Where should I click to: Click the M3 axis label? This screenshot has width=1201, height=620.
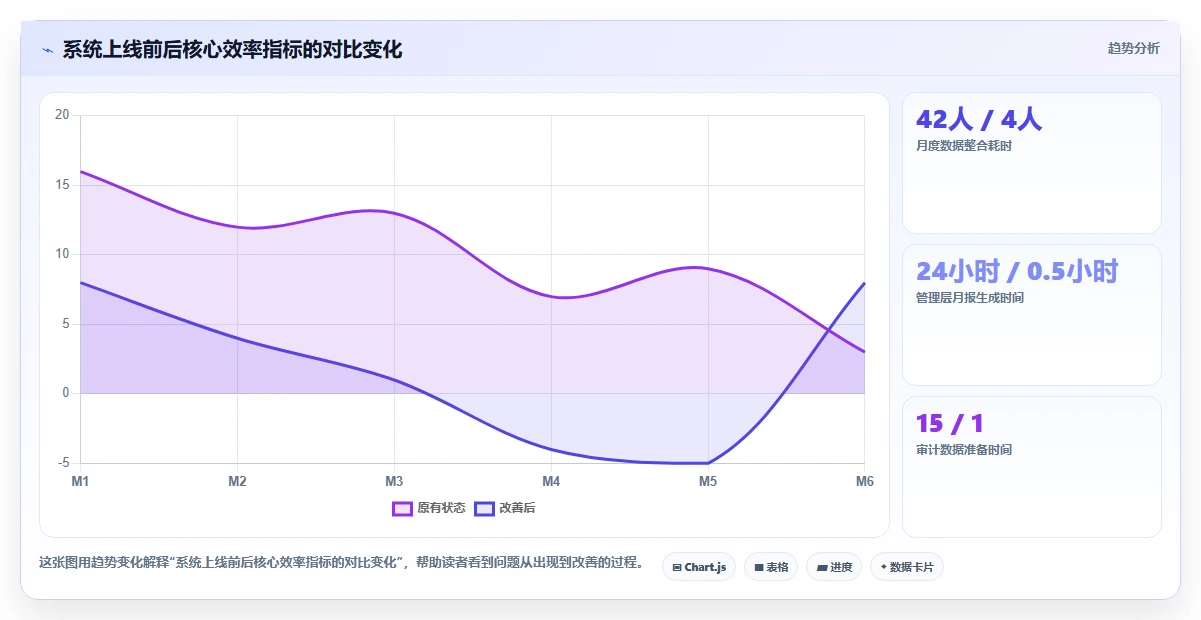[394, 481]
